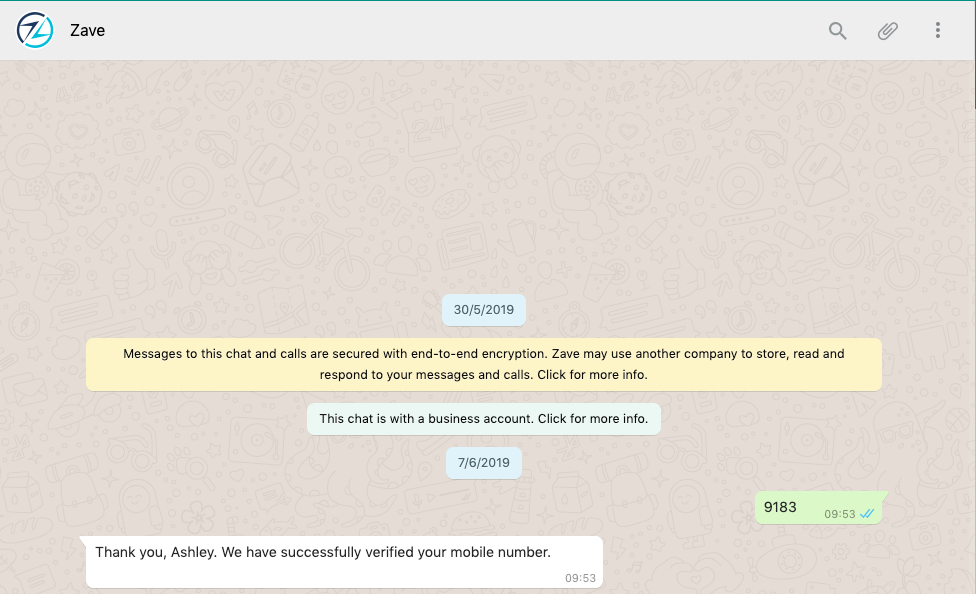
Task: Click the blue read receipt double-check
Action: tap(867, 514)
